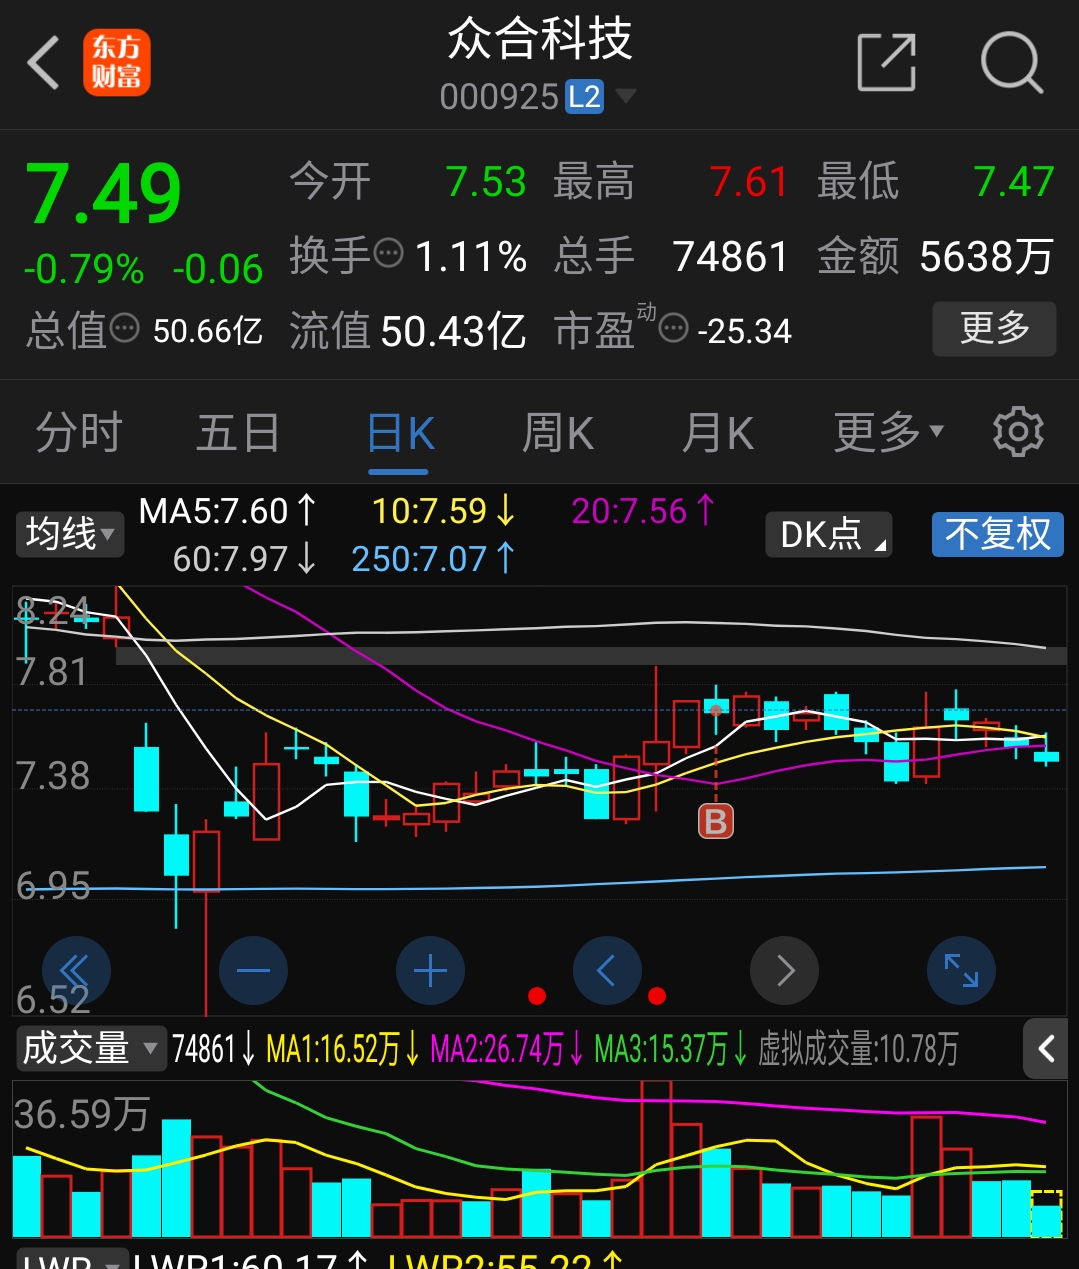Tap the 虚拟成交量:10.78万 label
The width and height of the screenshot is (1079, 1269).
[x=858, y=1049]
